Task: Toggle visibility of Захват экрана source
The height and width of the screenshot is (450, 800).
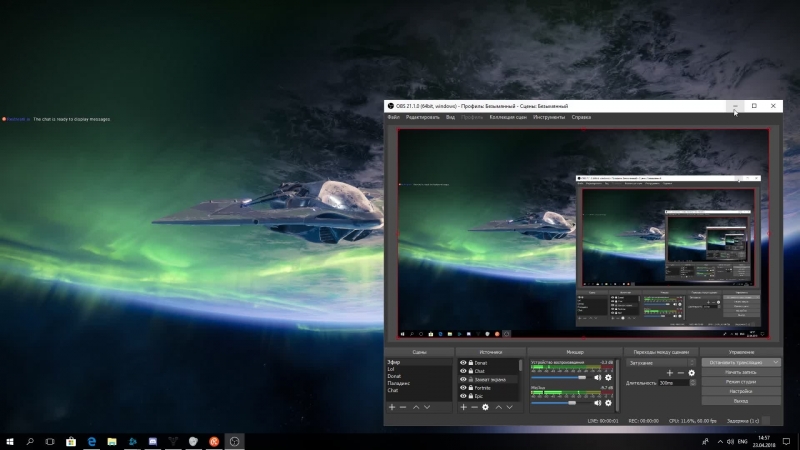Action: (463, 380)
